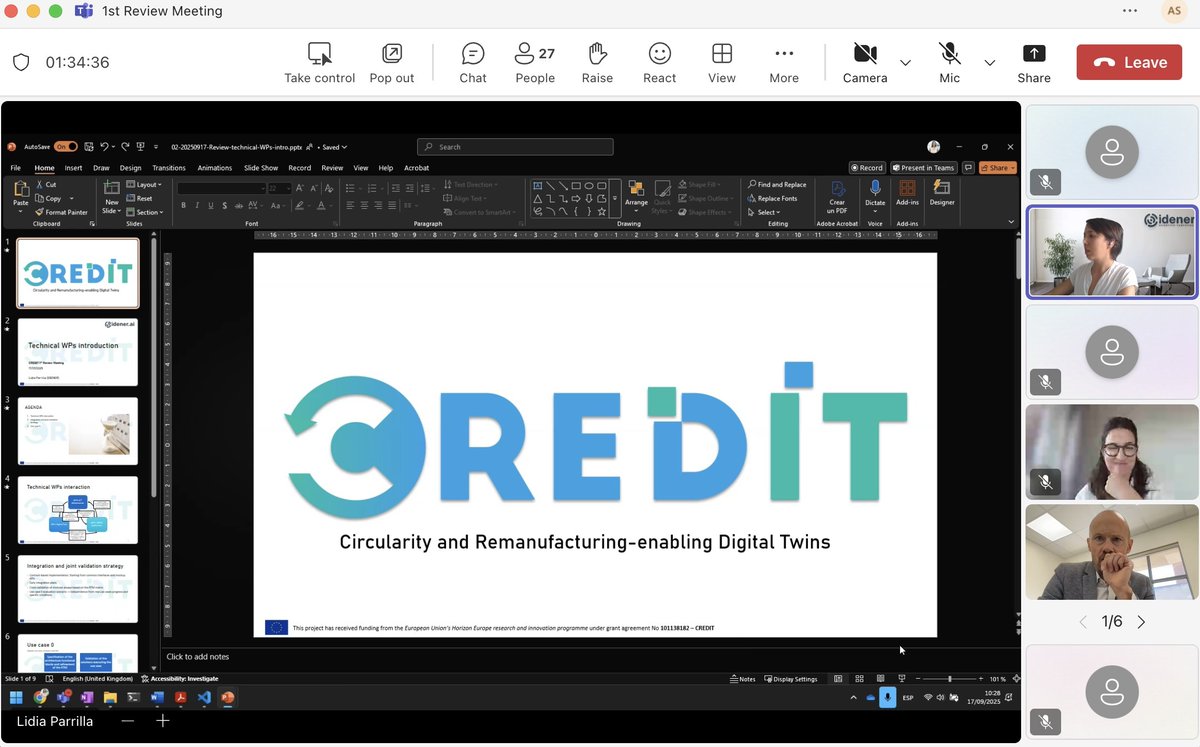Click the Leave meeting button
The image size is (1200, 747).
(x=1129, y=61)
